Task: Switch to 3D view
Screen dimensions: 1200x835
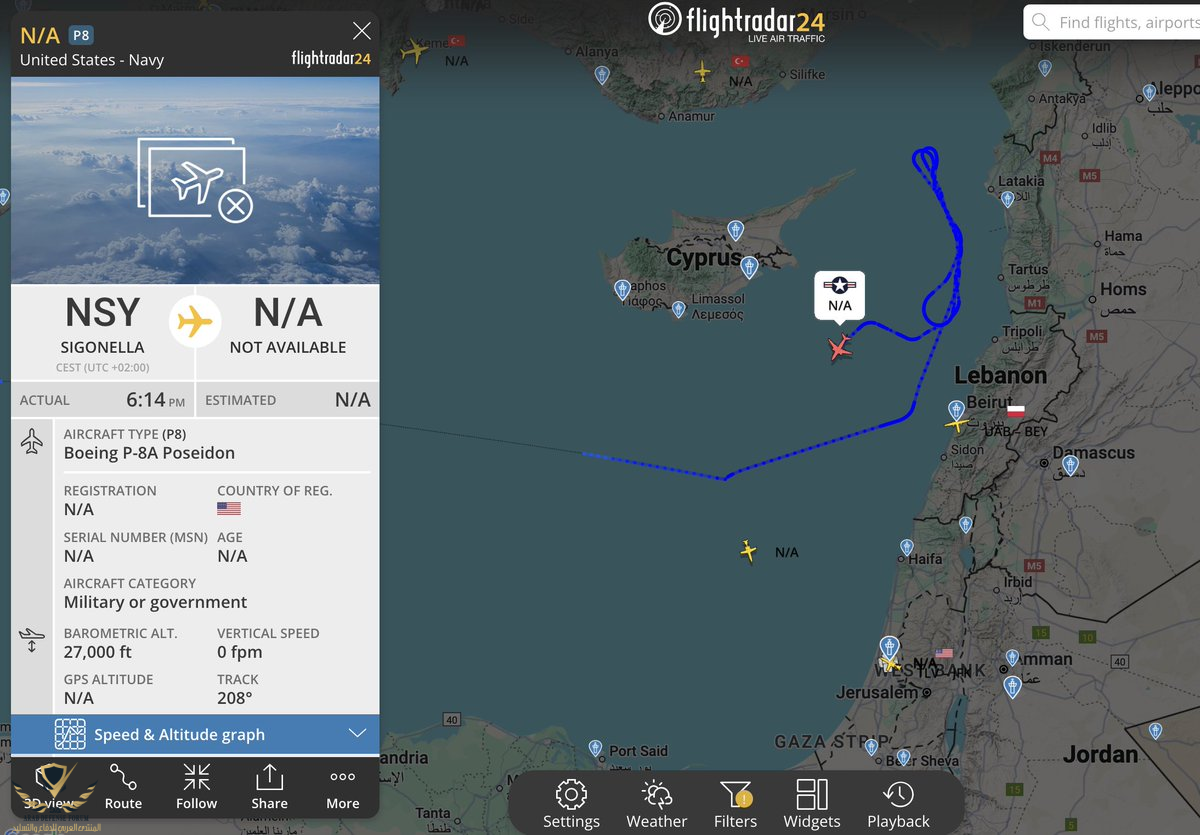Action: coord(49,786)
